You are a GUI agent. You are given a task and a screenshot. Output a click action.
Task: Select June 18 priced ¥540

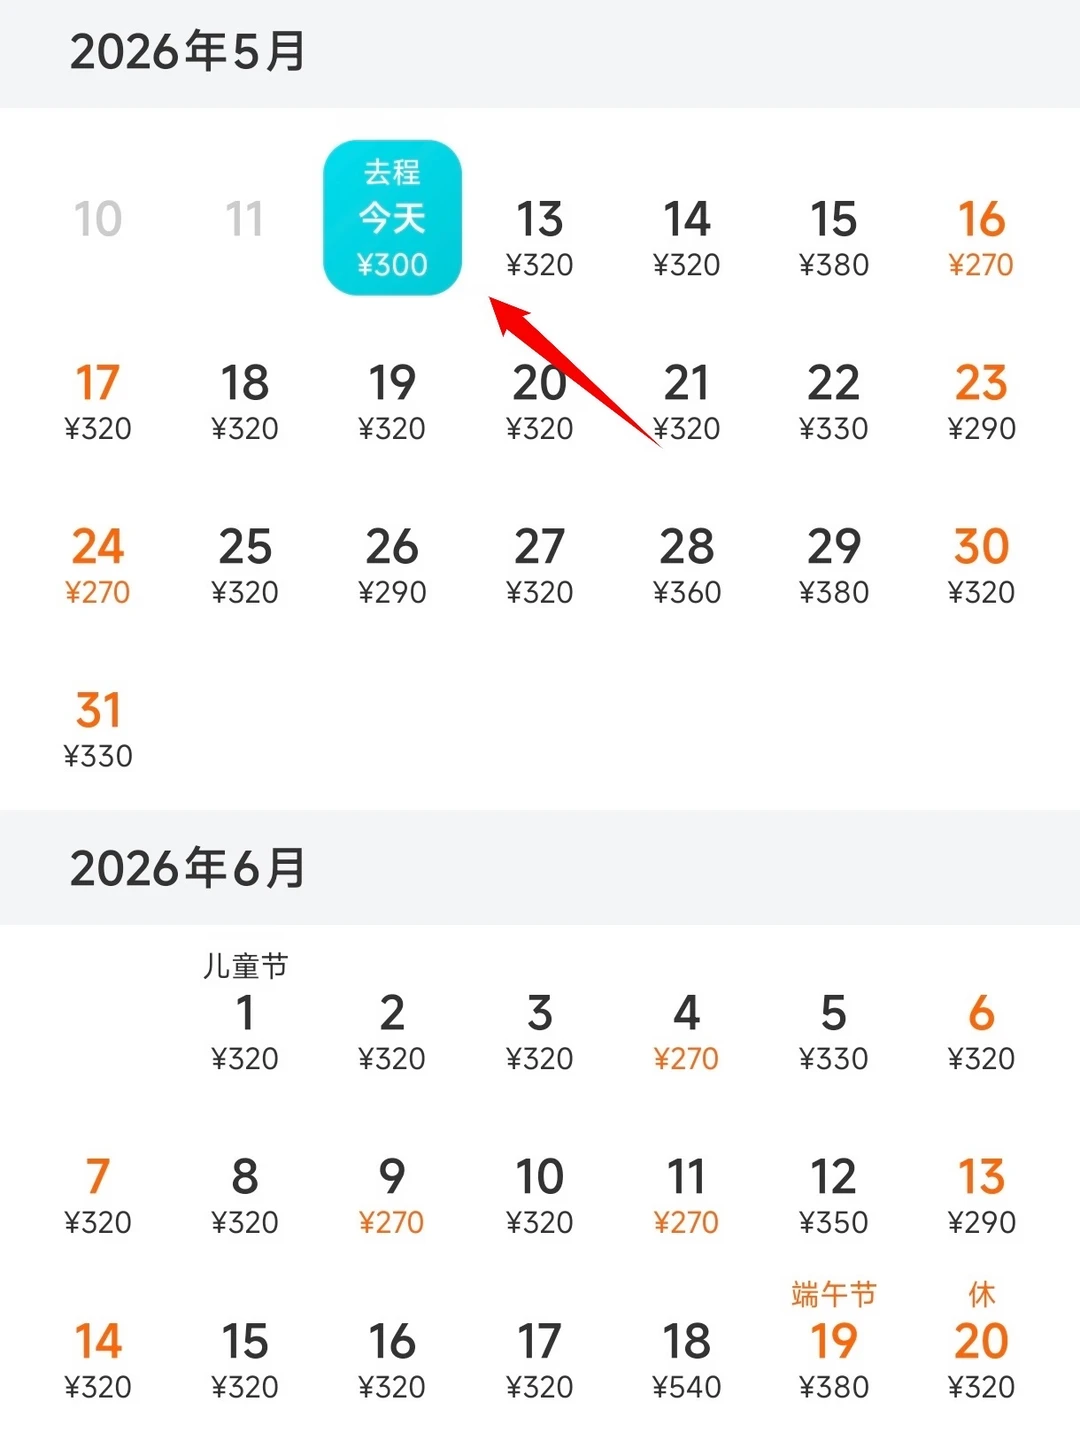click(x=687, y=1360)
